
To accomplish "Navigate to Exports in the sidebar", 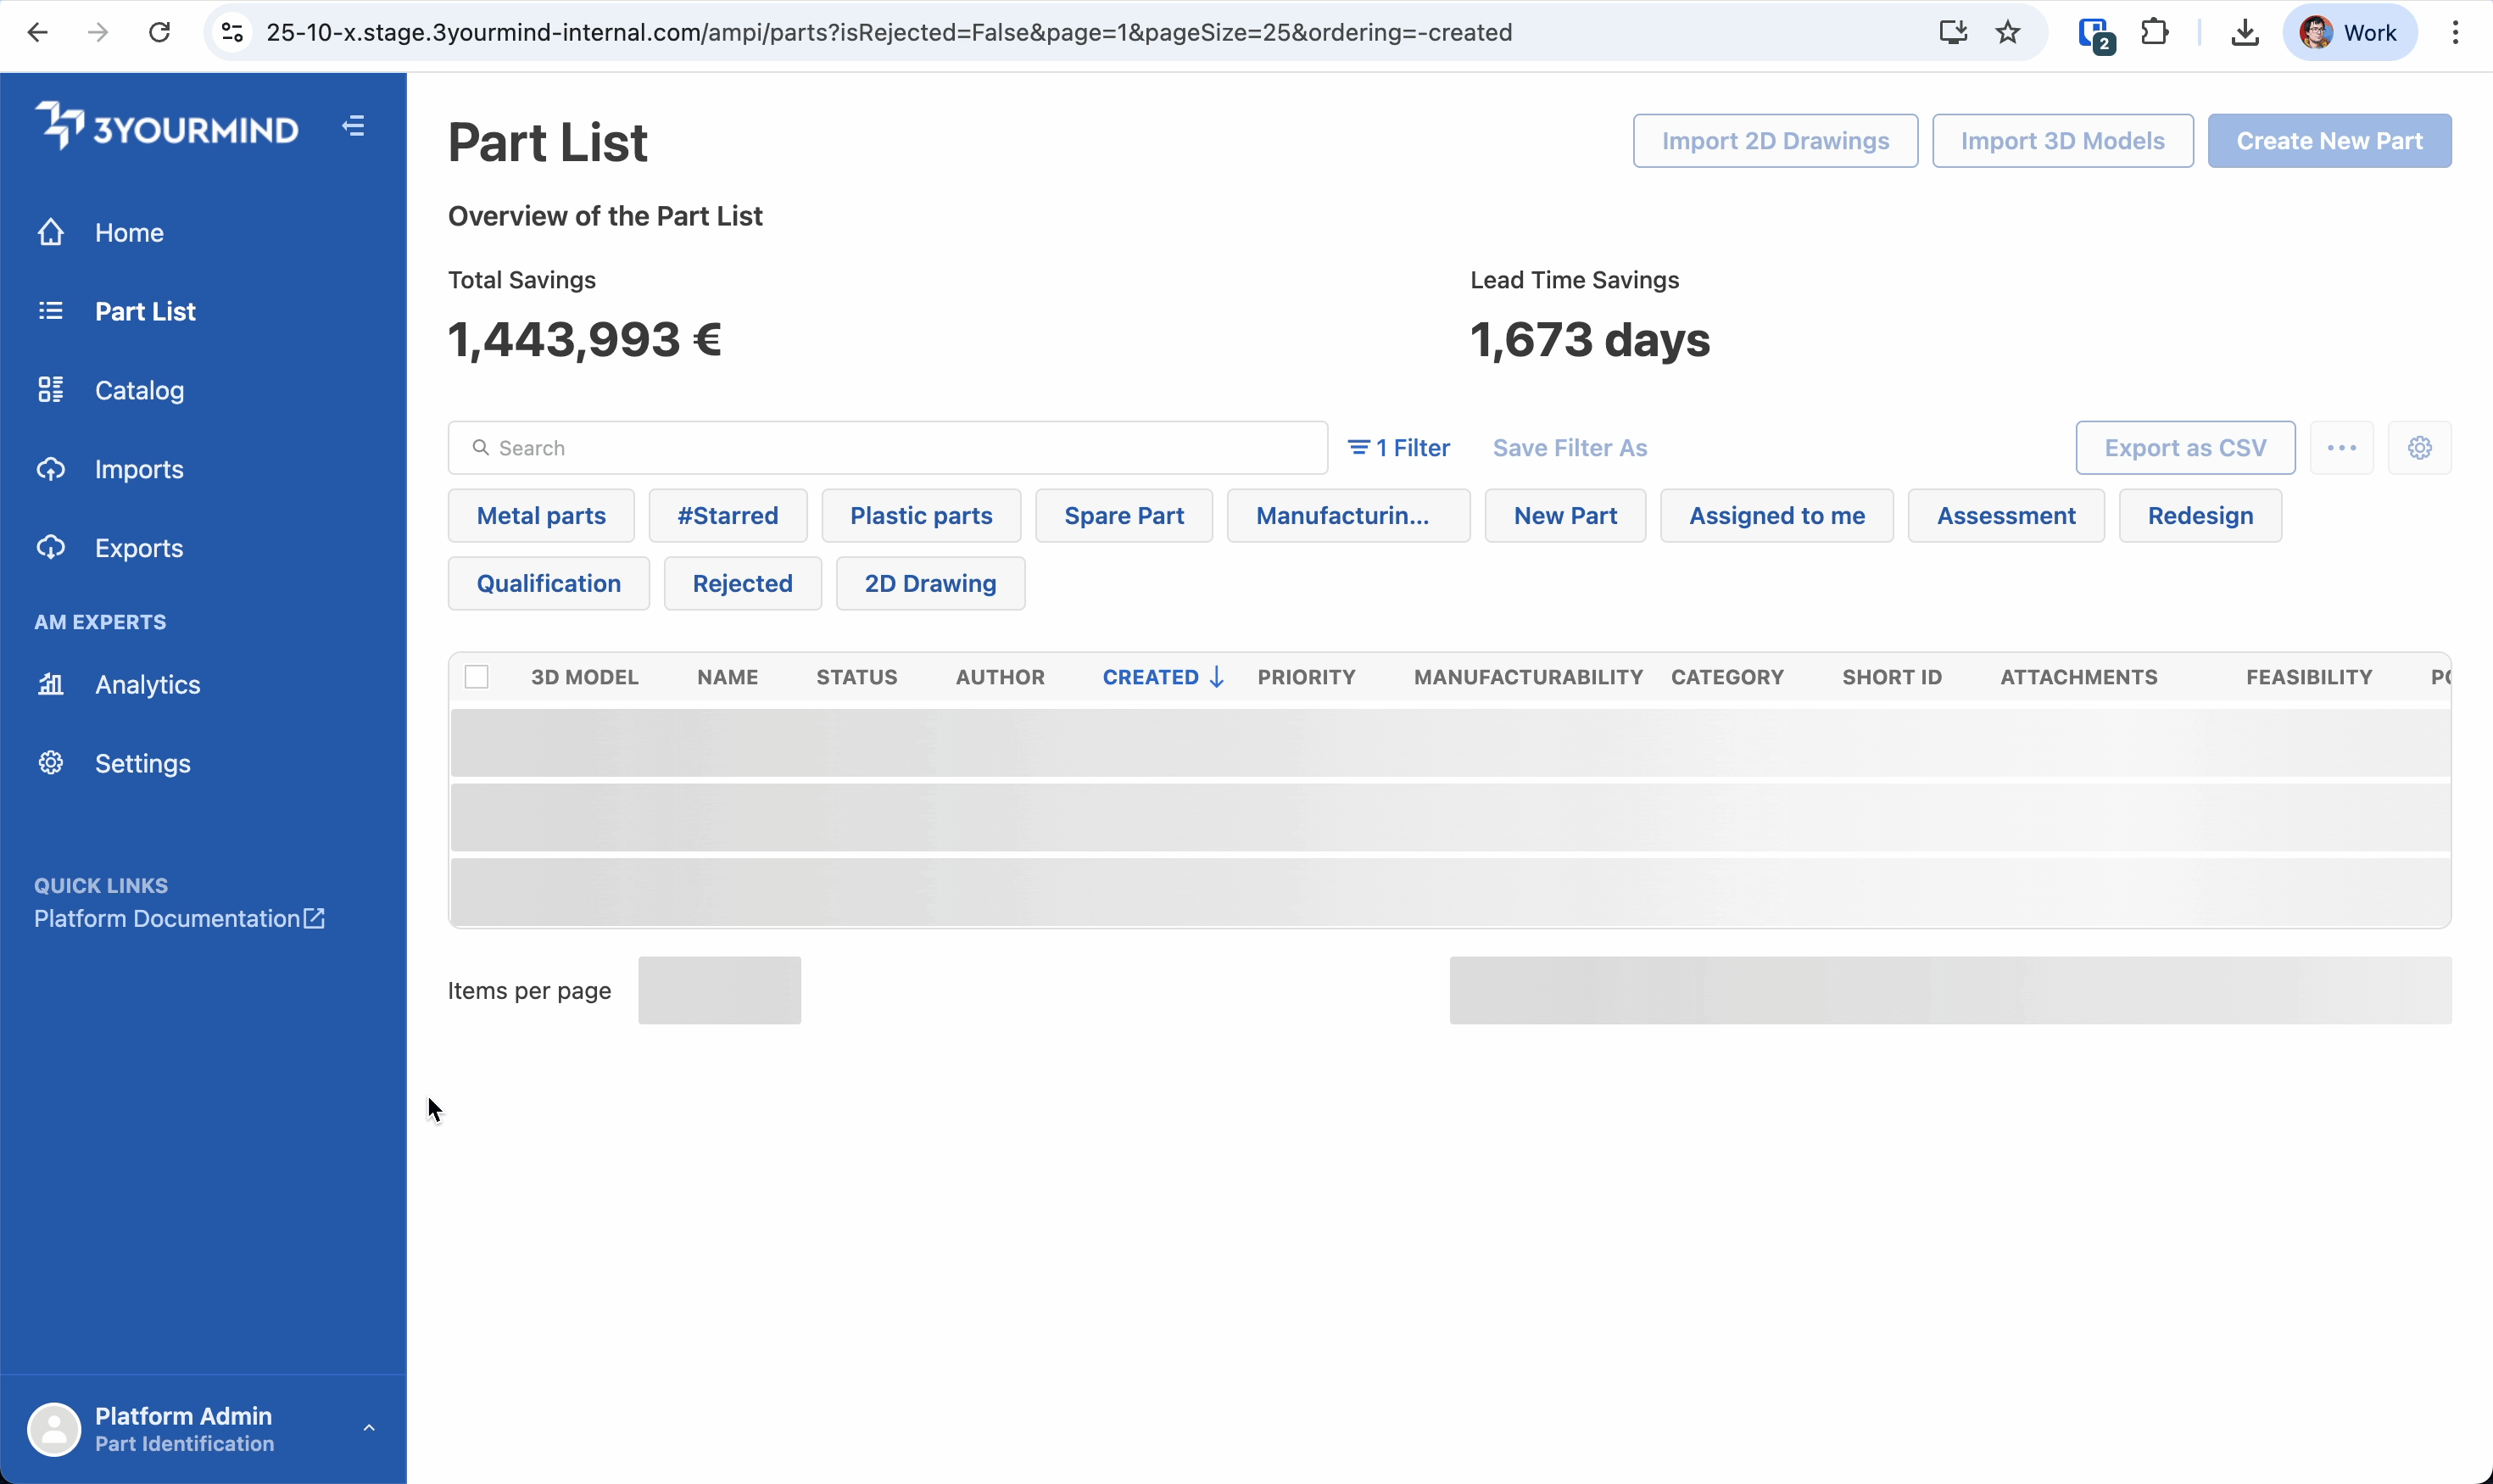I will click(x=139, y=548).
